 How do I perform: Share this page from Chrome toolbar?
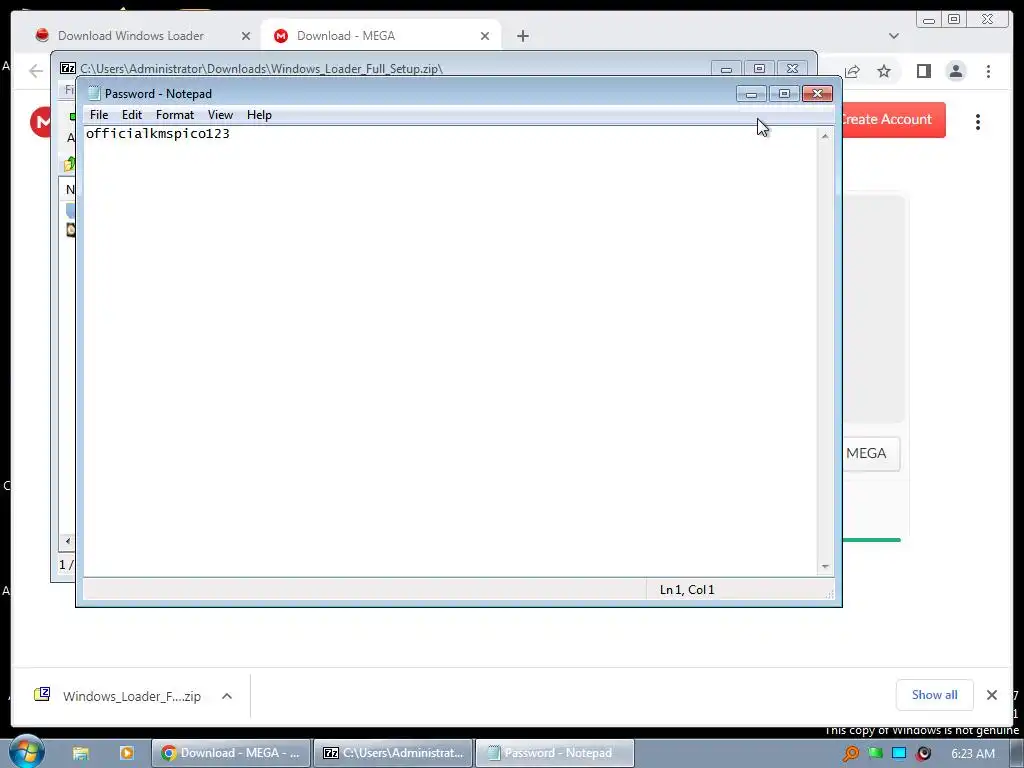852,71
